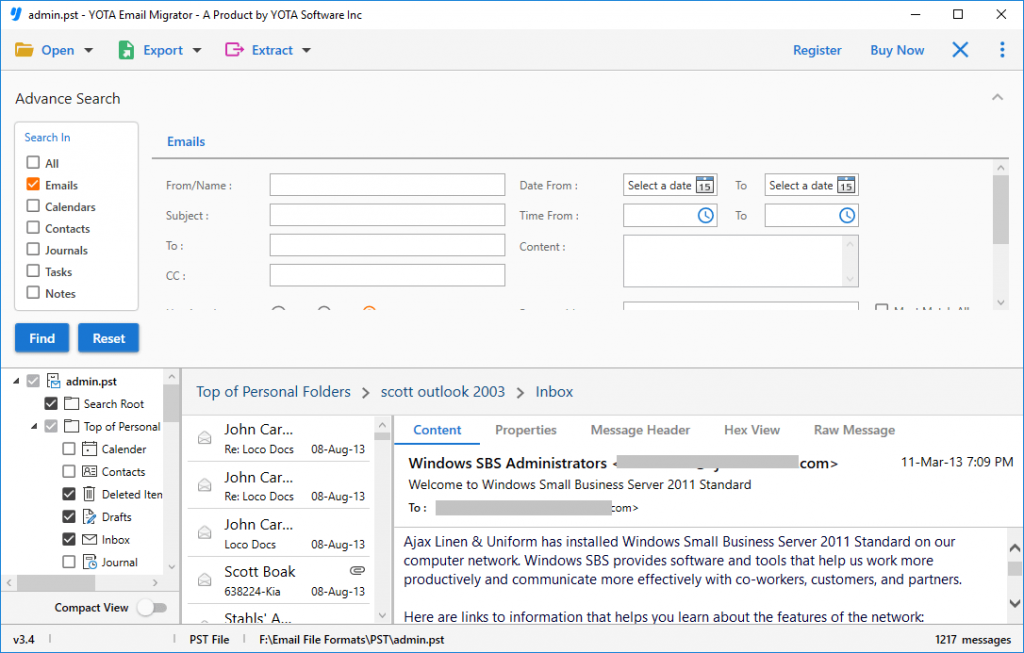
Task: Check the All search option
Action: [33, 162]
